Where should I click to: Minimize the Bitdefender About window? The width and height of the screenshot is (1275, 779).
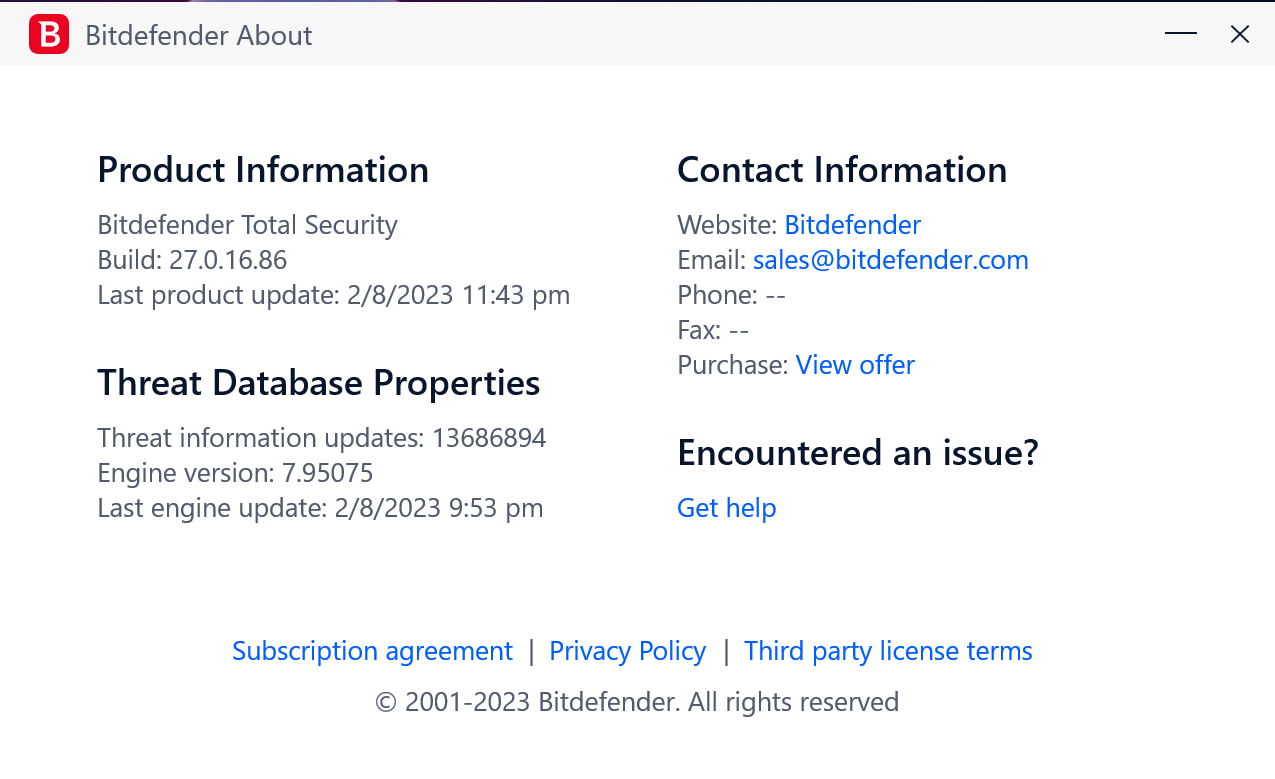[1181, 34]
